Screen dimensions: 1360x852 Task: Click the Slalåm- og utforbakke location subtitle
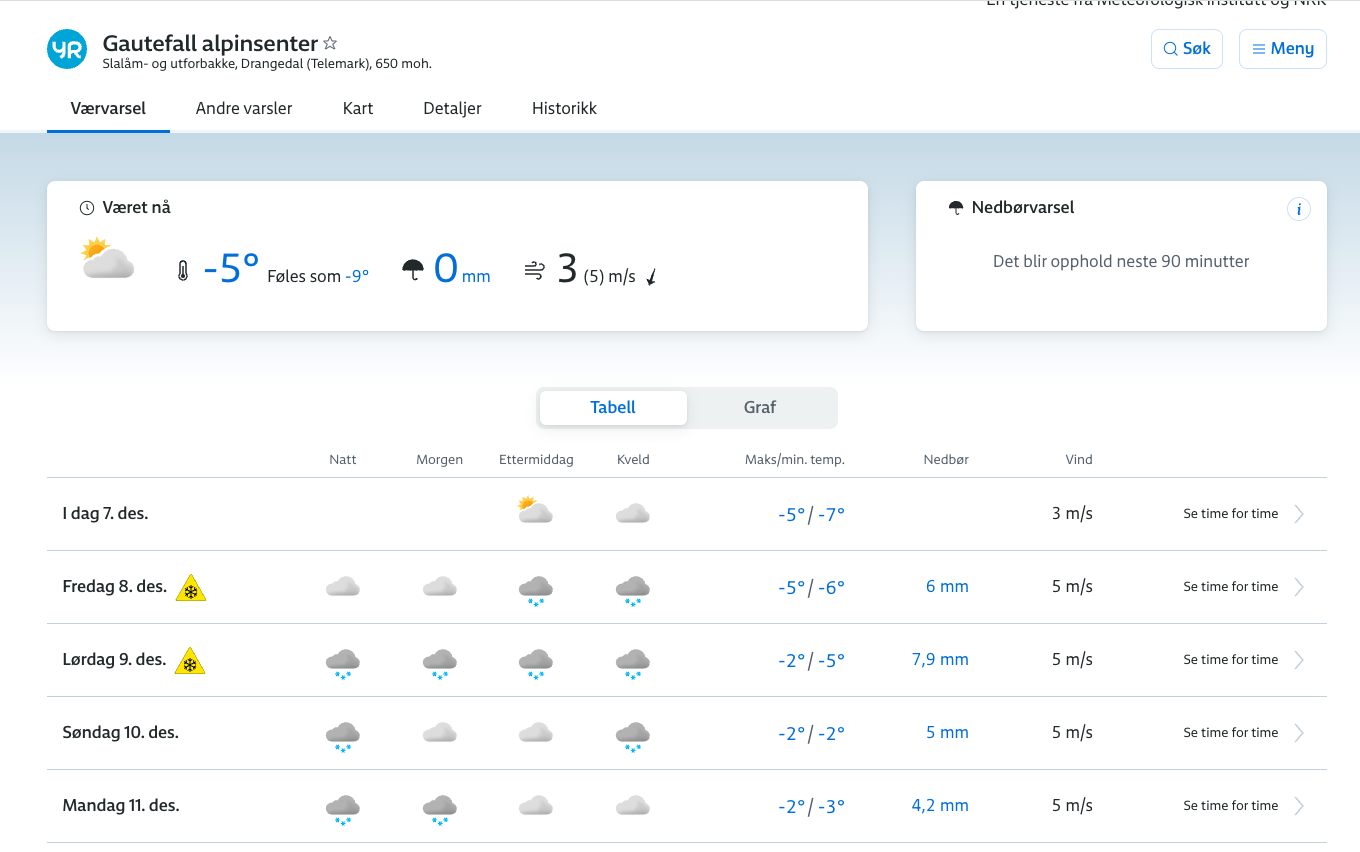[267, 65]
